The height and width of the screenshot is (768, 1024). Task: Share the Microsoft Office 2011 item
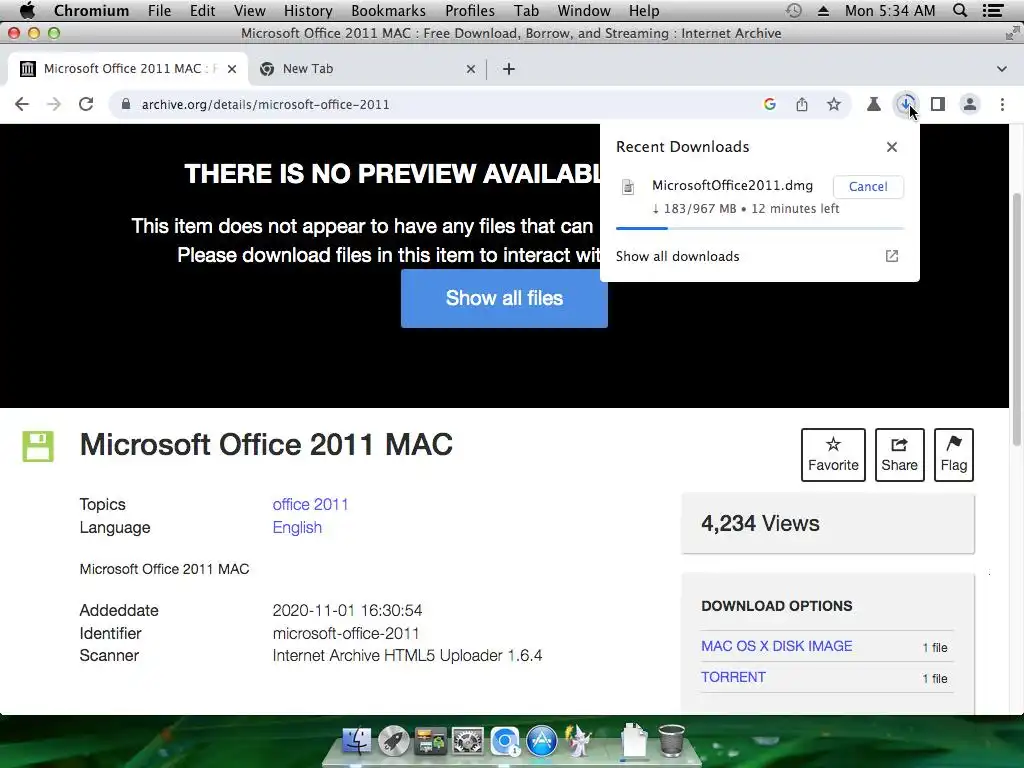[899, 455]
